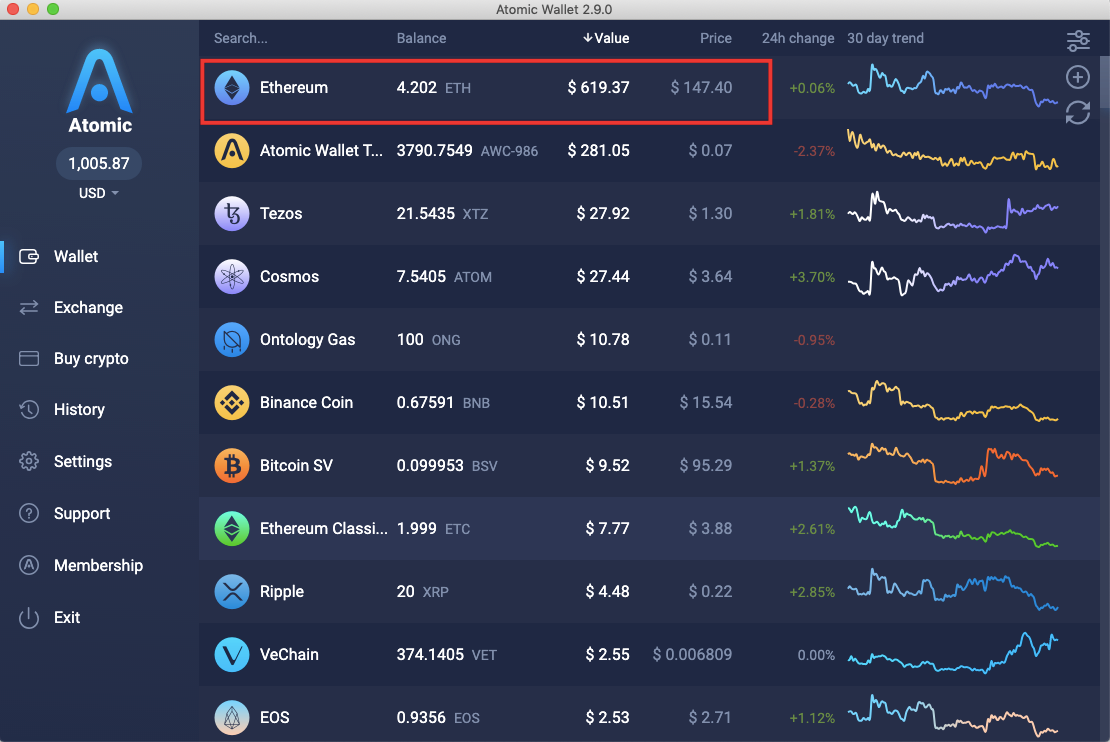Screen dimensions: 1110x742
Task: Sort by the Price column header
Action: coord(716,38)
